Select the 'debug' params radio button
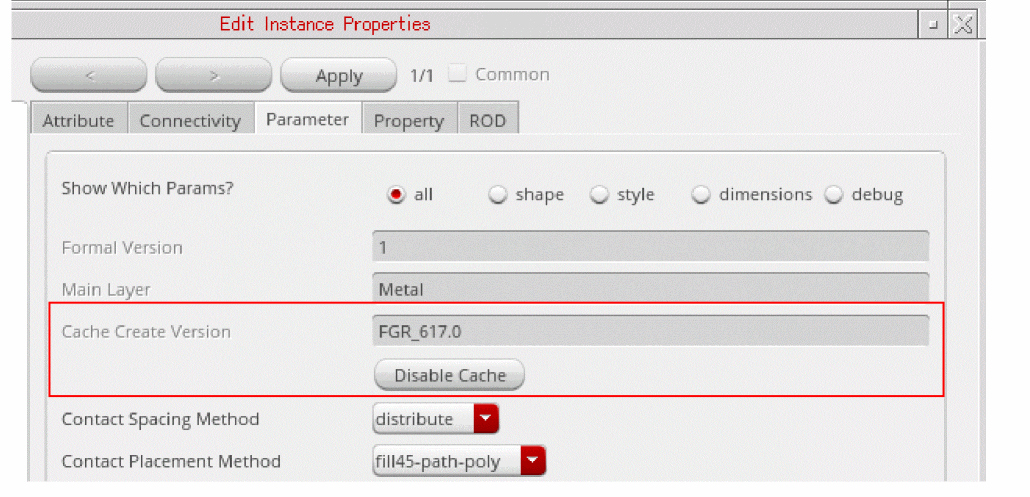This screenshot has height=497, width=1030. (834, 195)
